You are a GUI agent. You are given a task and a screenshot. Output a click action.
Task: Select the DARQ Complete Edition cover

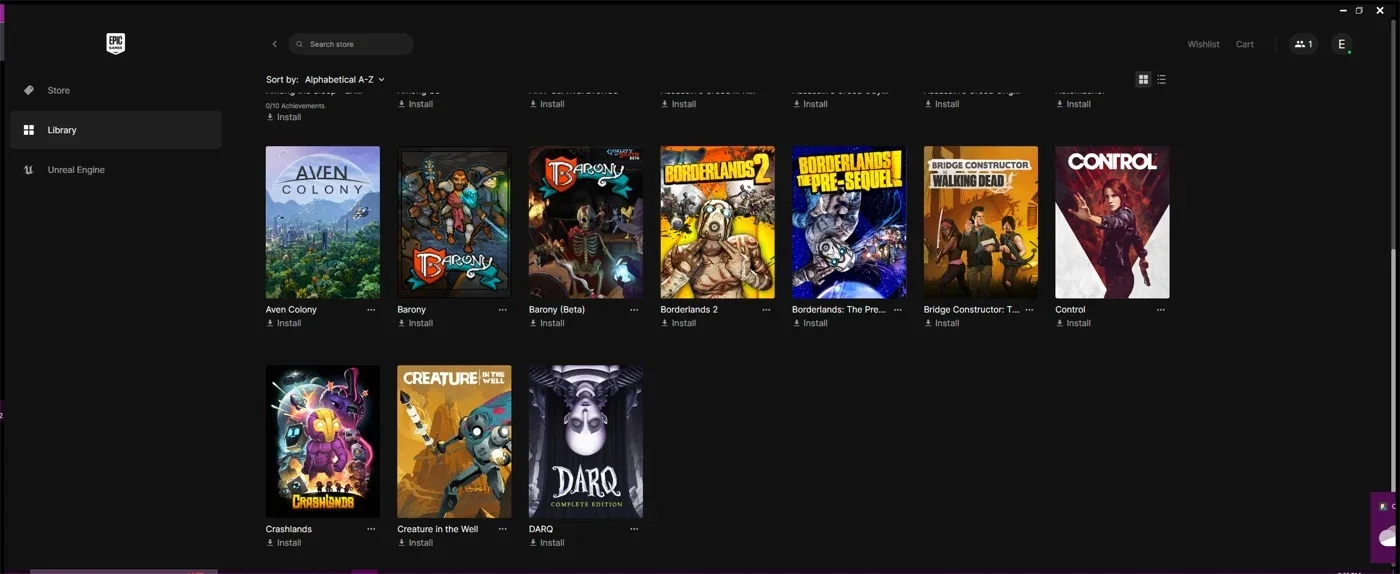[x=586, y=441]
